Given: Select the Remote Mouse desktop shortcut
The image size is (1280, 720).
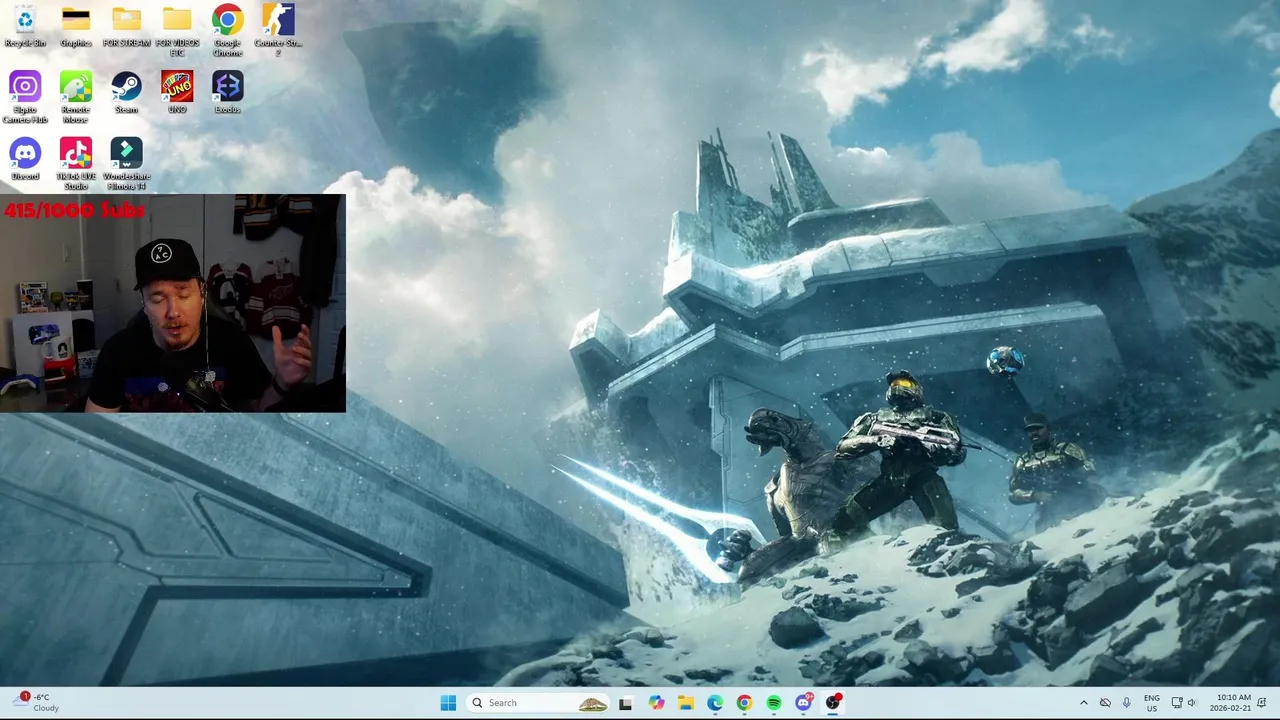Looking at the screenshot, I should point(76,97).
